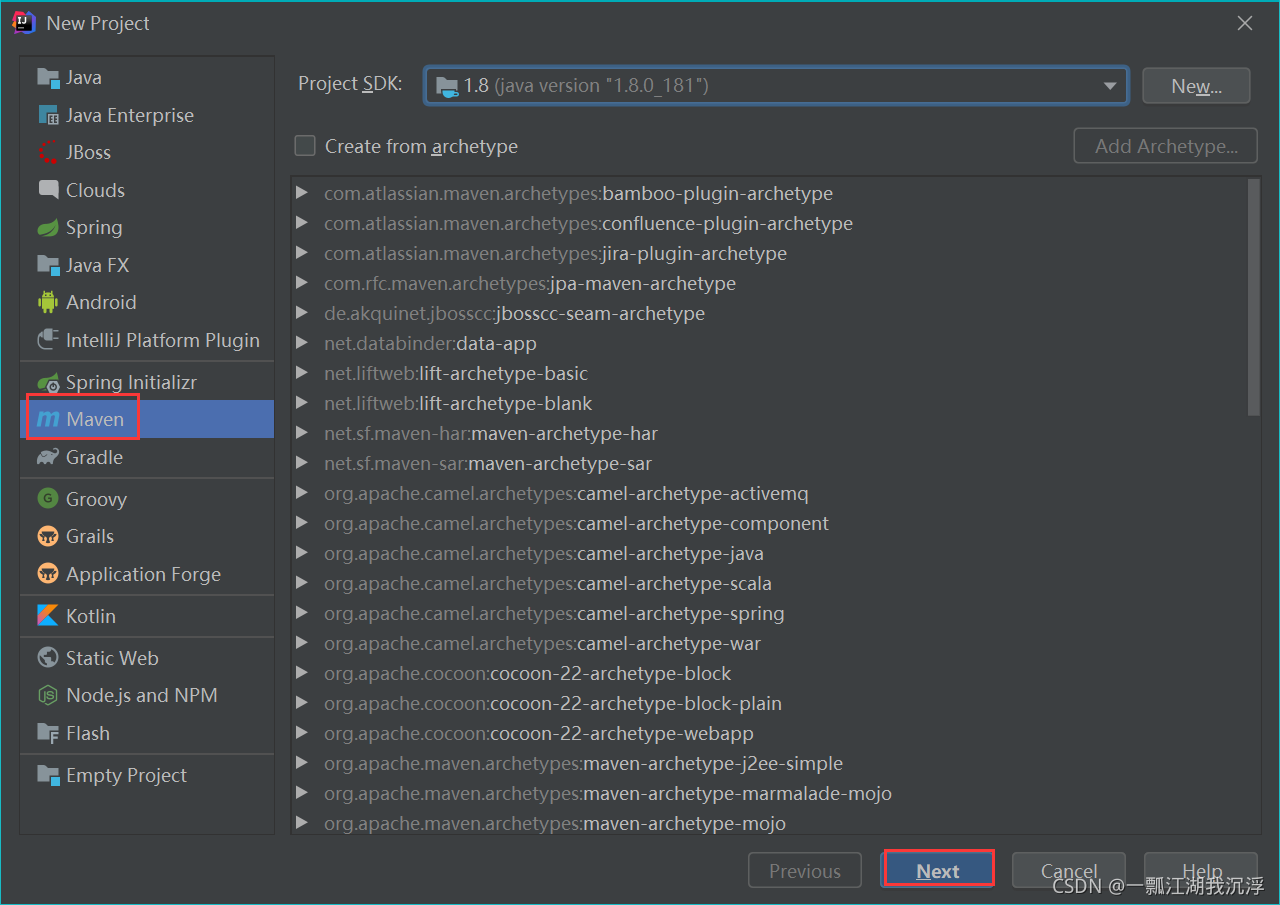This screenshot has height=905, width=1280.
Task: Select maven-archetype-mojo row text
Action: click(555, 823)
